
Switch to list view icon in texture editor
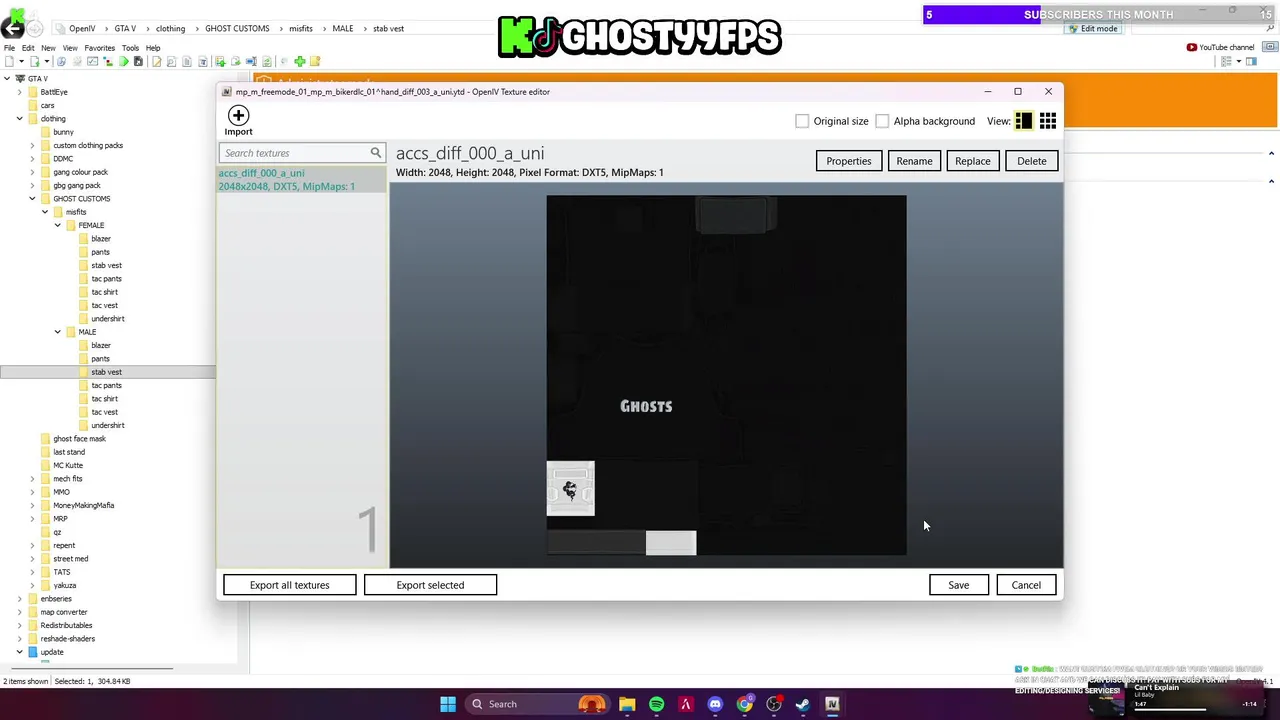click(1024, 121)
